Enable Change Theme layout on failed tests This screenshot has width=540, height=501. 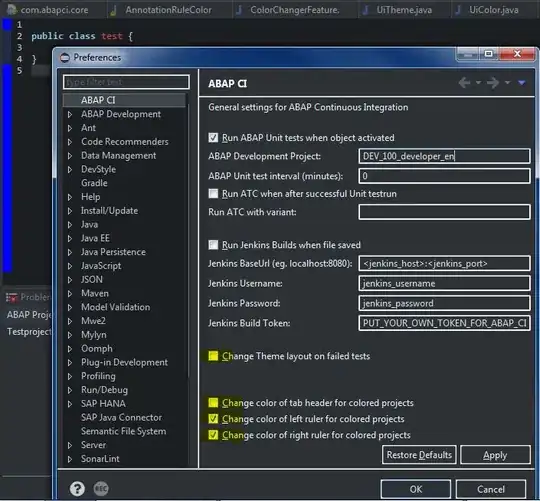213,356
